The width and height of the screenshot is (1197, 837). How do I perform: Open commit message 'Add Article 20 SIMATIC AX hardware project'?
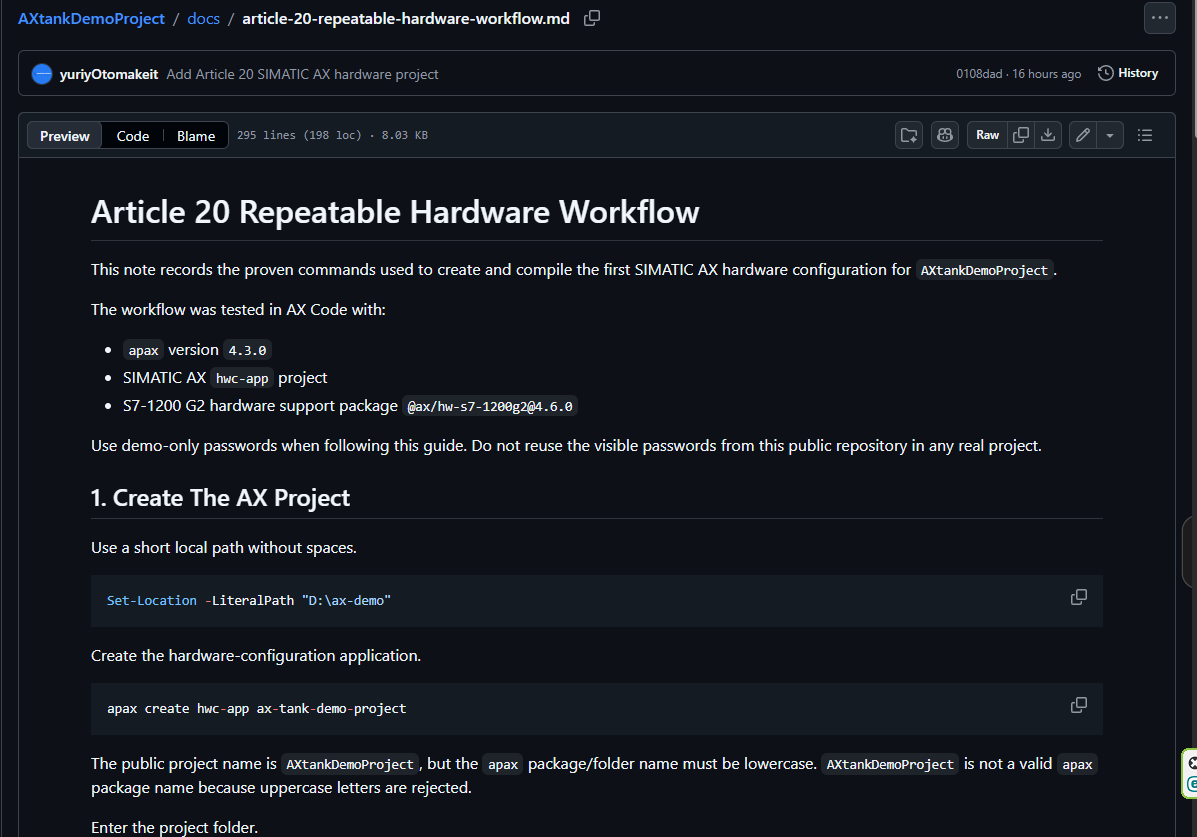tap(302, 74)
